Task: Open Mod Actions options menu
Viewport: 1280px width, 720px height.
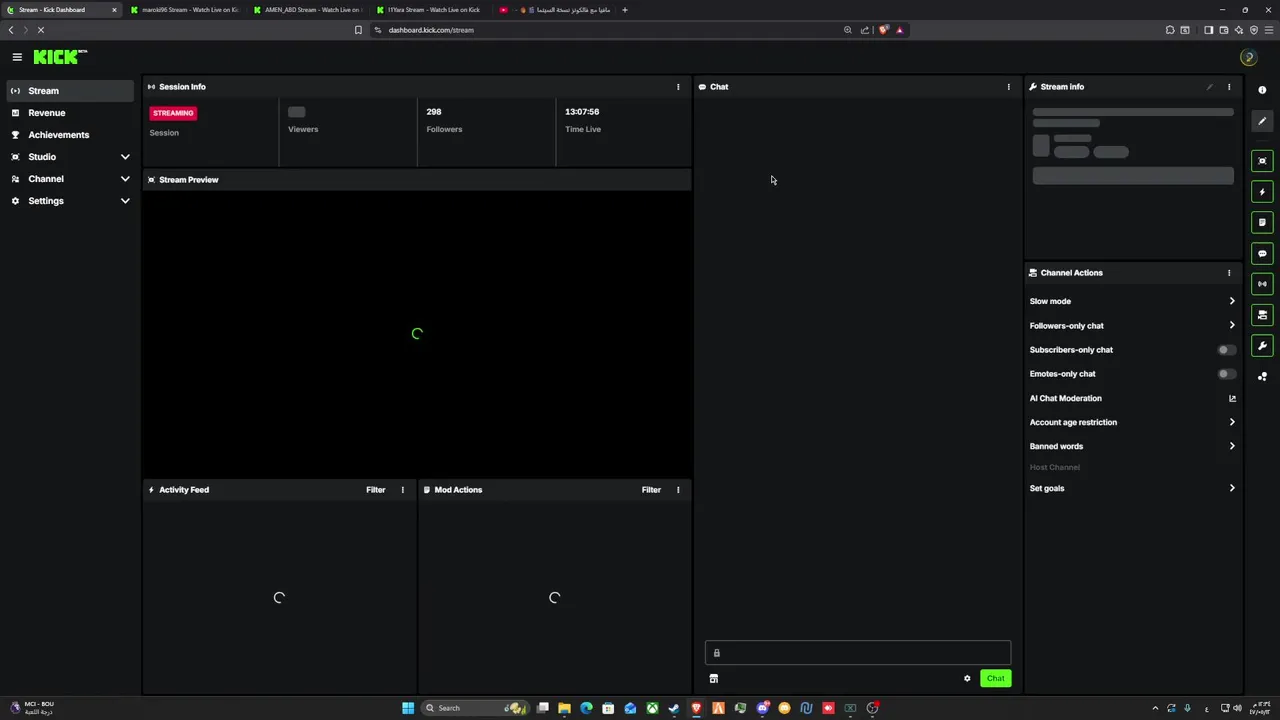Action: [x=678, y=490]
